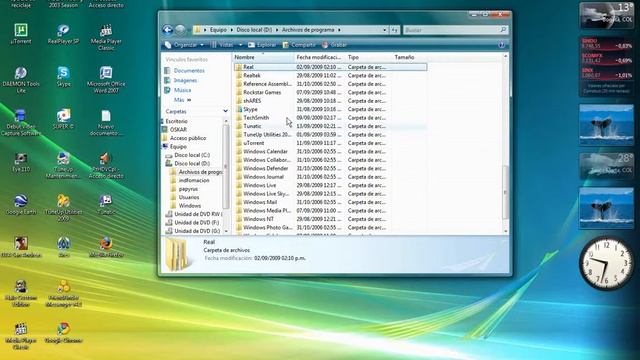Screen dimensions: 640x360
Task: Open Microsoft Office Word 2007 shortcut
Action: point(106,80)
